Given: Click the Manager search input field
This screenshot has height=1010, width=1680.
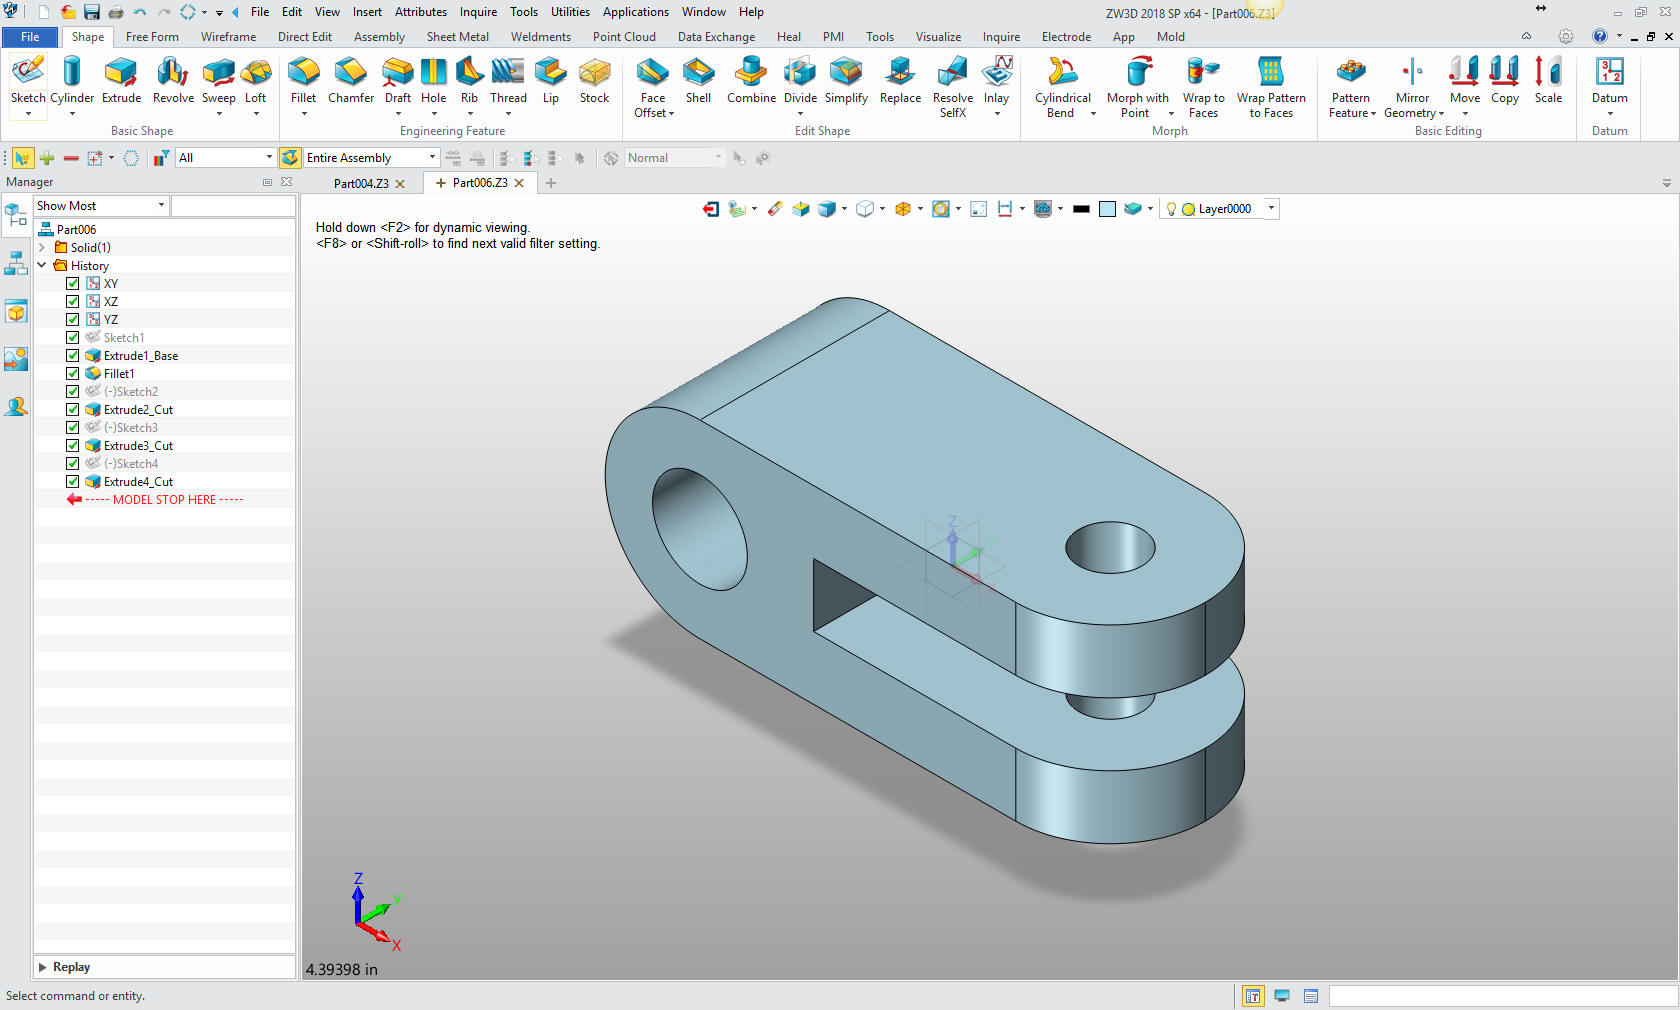Looking at the screenshot, I should (x=233, y=206).
